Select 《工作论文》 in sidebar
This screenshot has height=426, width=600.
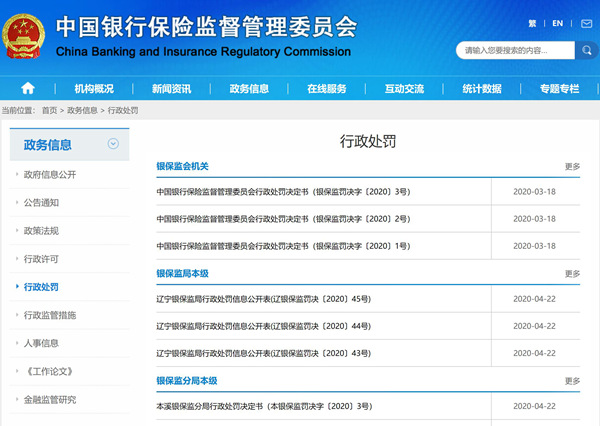[49, 371]
